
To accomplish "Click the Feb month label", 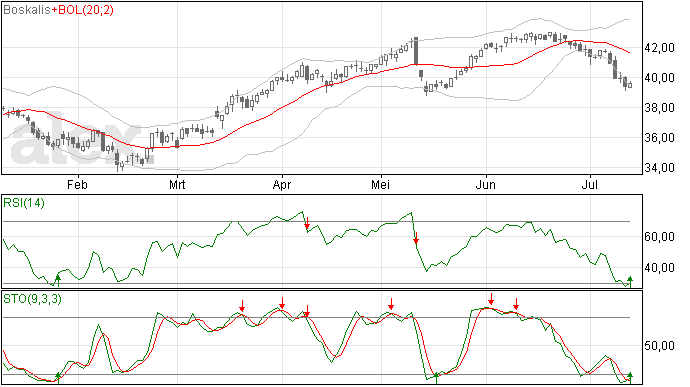I will (x=77, y=185).
